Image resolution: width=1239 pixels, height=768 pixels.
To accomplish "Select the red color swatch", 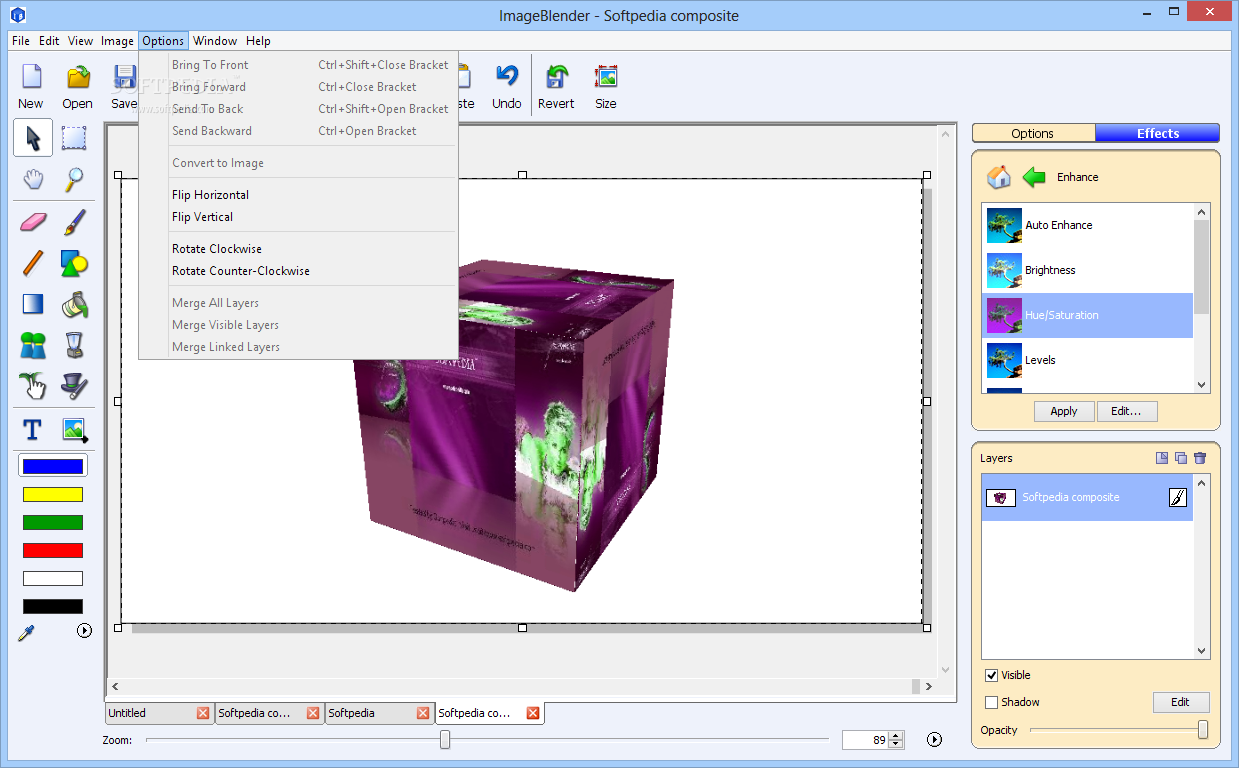I will point(53,550).
